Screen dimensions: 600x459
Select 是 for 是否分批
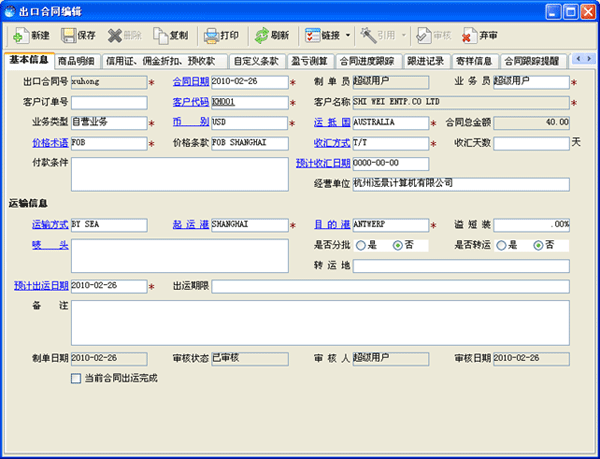tap(360, 246)
